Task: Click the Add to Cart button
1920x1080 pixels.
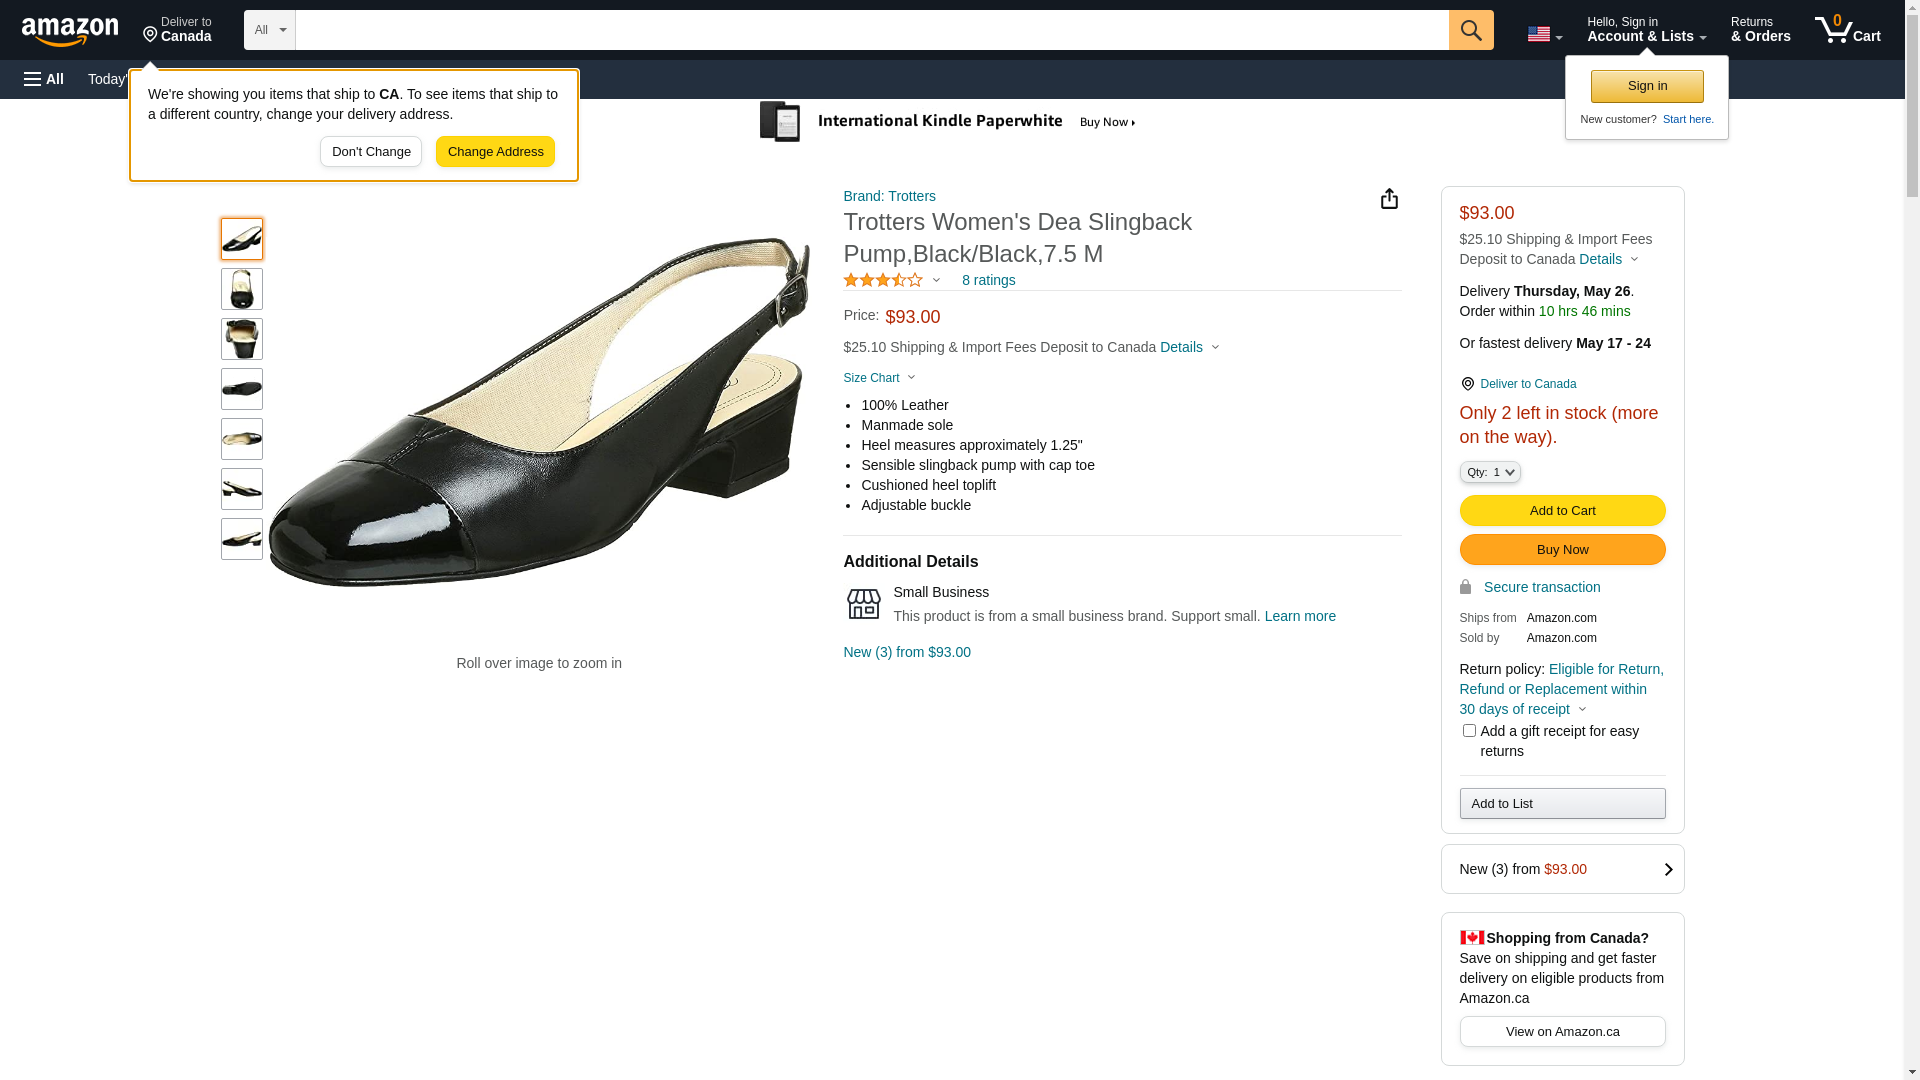Action: 1561,511
